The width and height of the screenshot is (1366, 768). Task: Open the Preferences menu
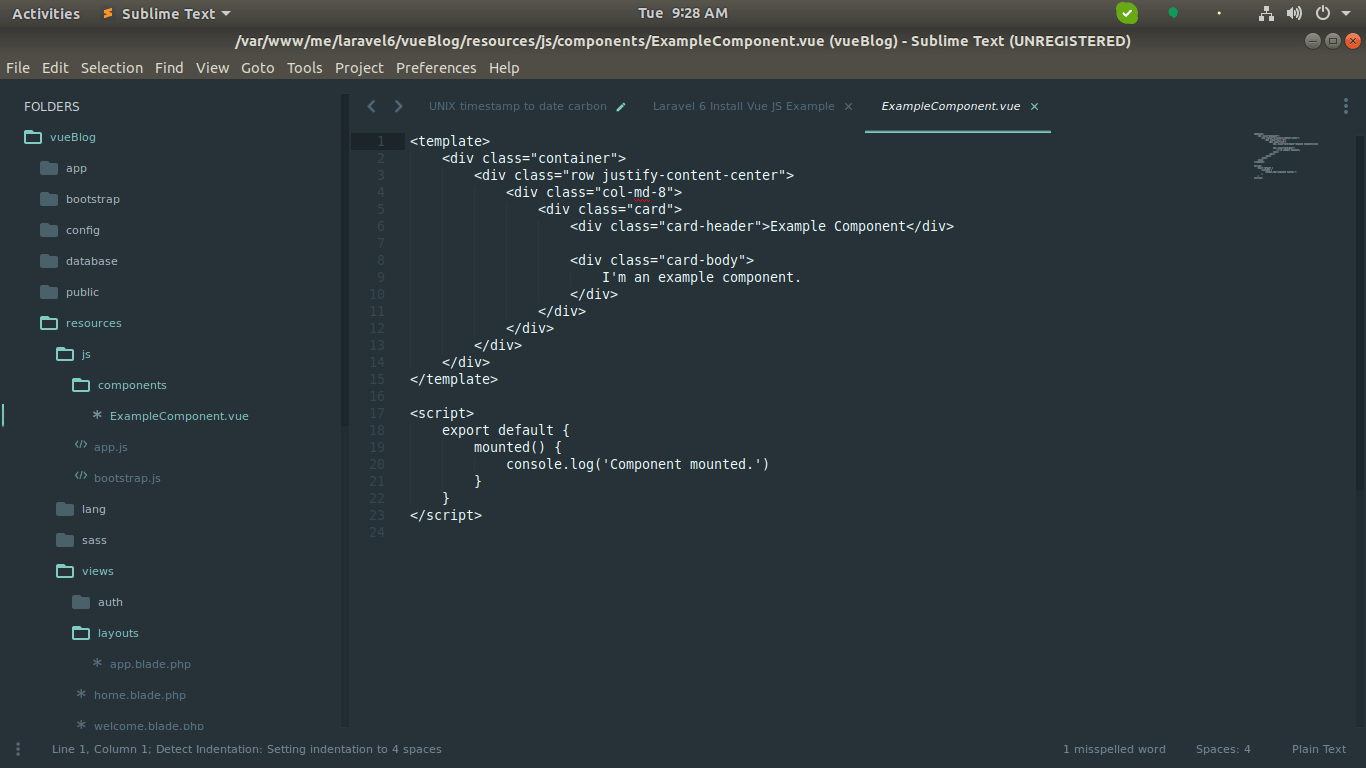coord(436,68)
